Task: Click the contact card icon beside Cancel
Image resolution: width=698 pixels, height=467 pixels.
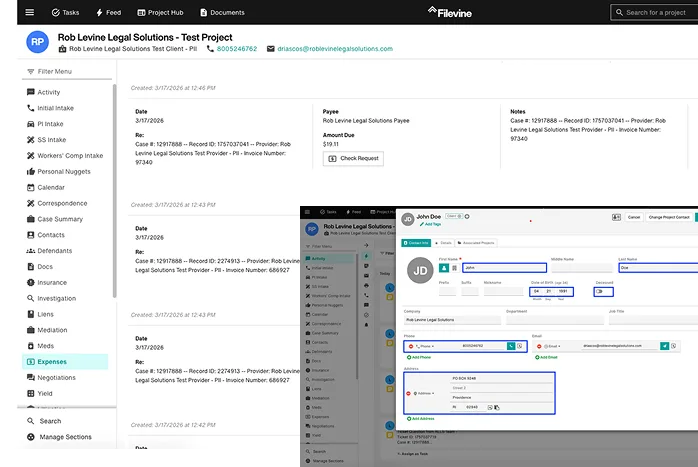Action: [616, 217]
